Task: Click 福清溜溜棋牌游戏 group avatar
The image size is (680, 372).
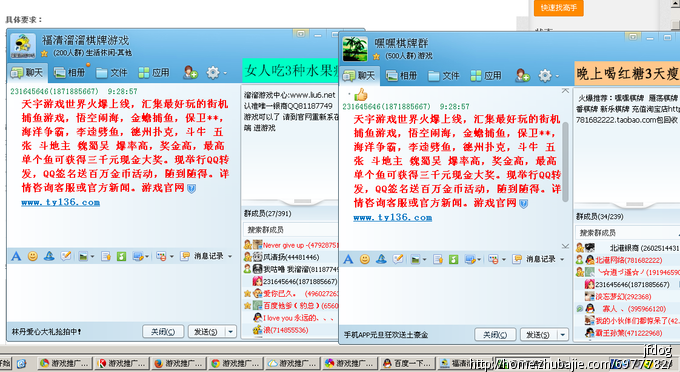Action: click(x=23, y=46)
